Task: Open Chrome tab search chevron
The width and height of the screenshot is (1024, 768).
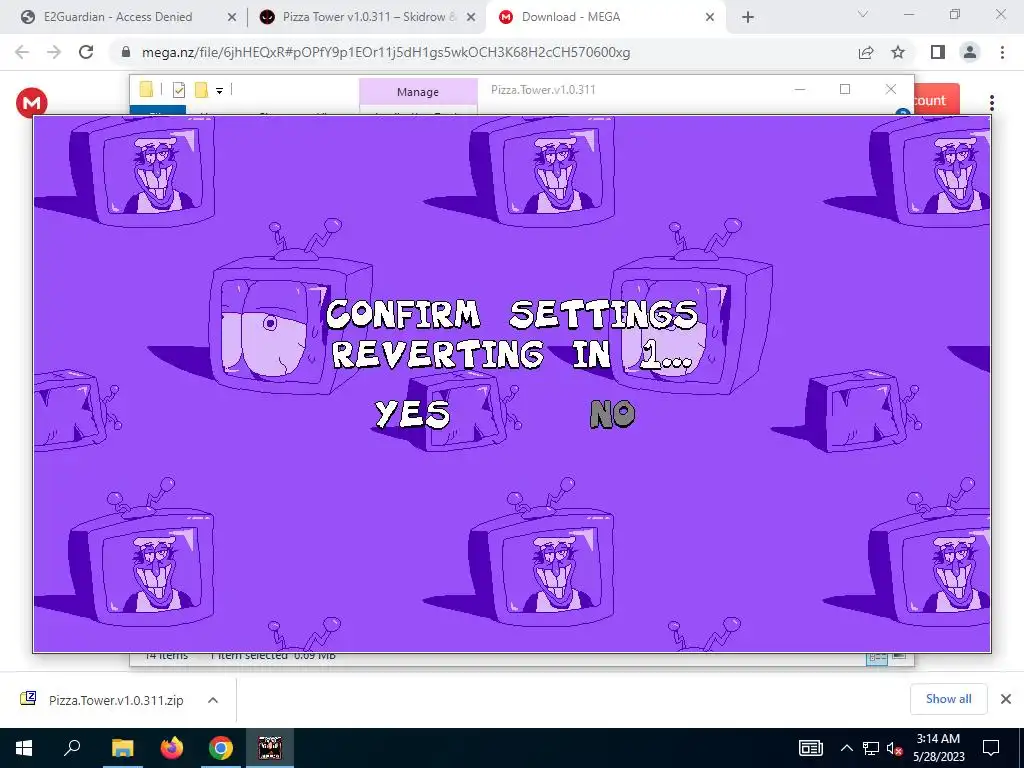Action: tap(863, 14)
